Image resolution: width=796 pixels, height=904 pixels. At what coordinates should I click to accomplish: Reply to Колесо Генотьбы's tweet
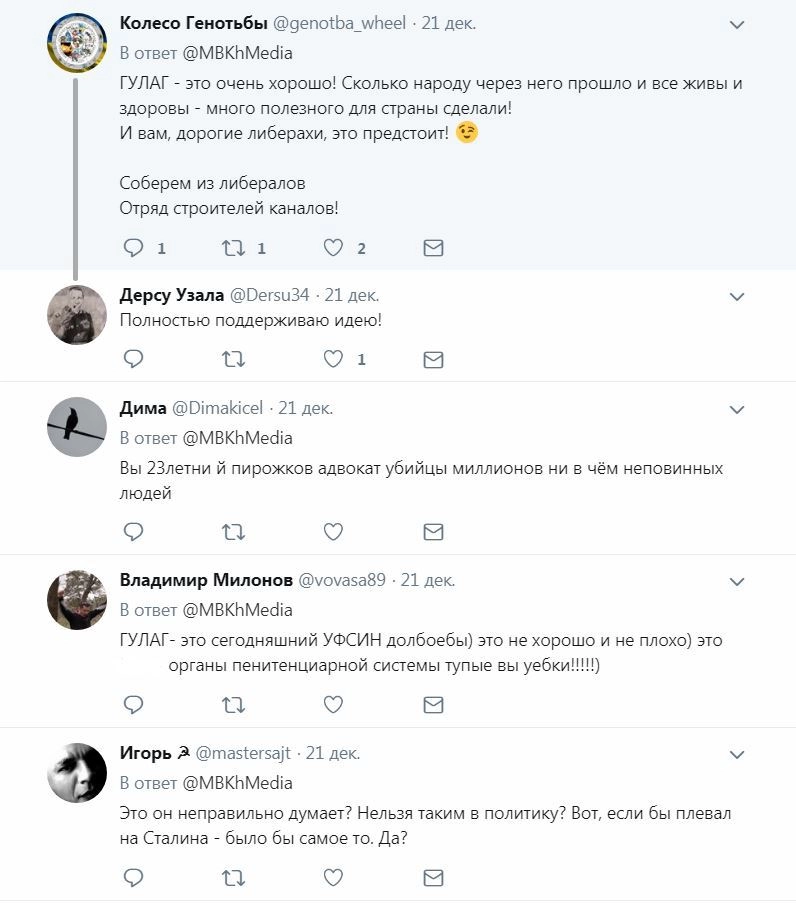click(x=133, y=248)
